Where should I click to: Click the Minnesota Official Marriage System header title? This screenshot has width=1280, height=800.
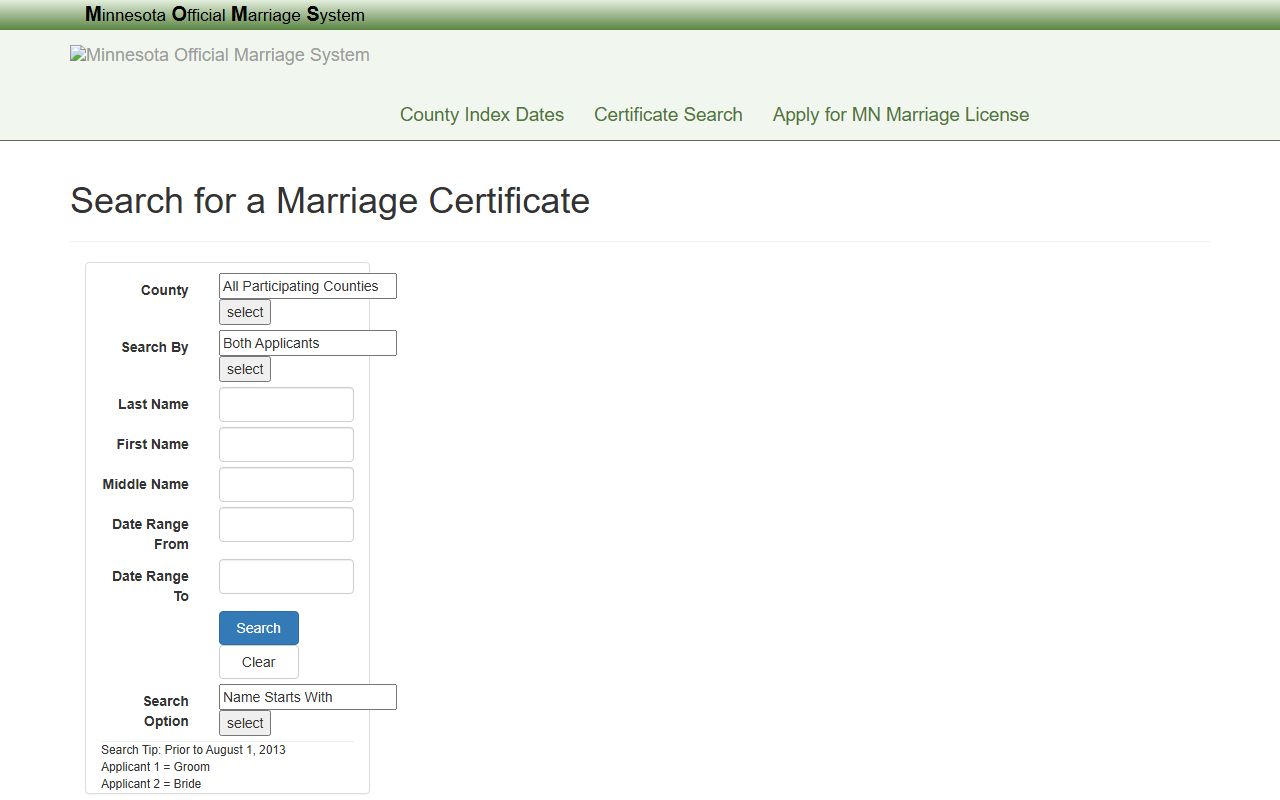225,15
